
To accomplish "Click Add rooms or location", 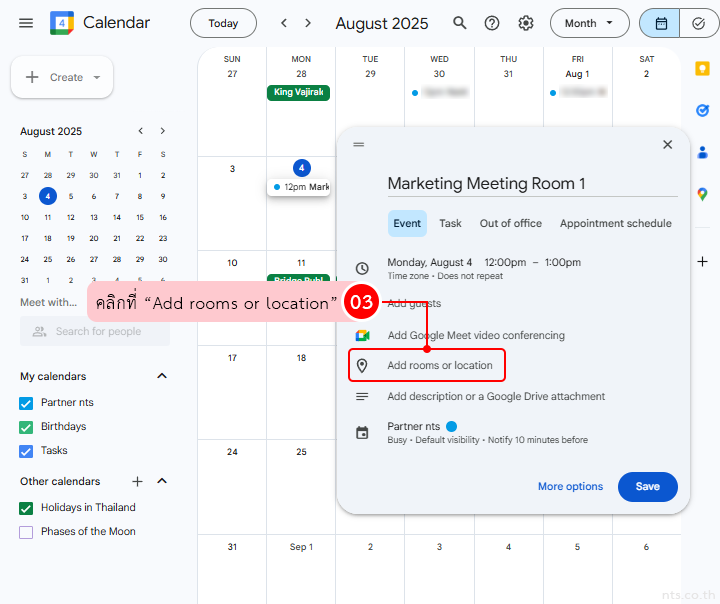I will [x=439, y=366].
